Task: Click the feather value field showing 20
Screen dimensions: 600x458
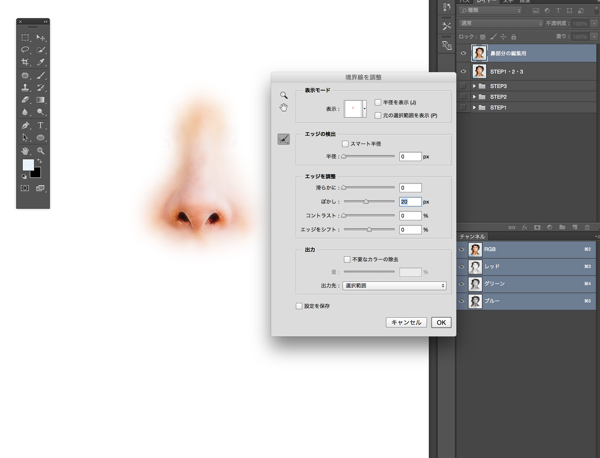Action: tap(410, 202)
